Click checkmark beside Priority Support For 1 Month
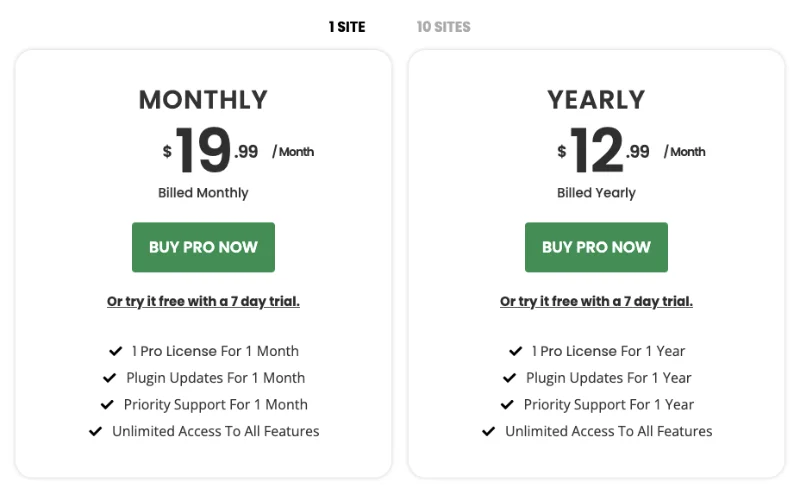 [x=107, y=405]
